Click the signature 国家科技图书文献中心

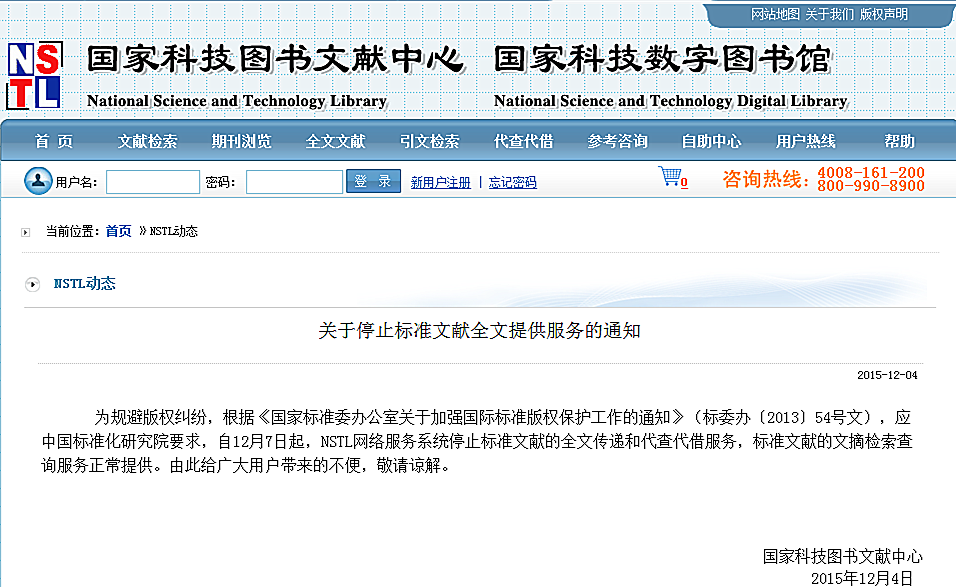point(843,556)
